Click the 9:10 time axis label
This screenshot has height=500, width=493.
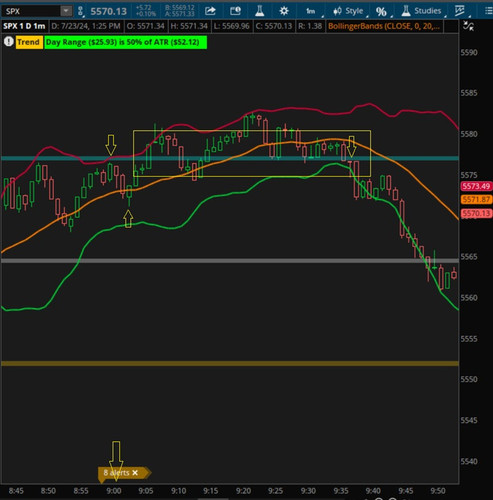click(x=179, y=491)
